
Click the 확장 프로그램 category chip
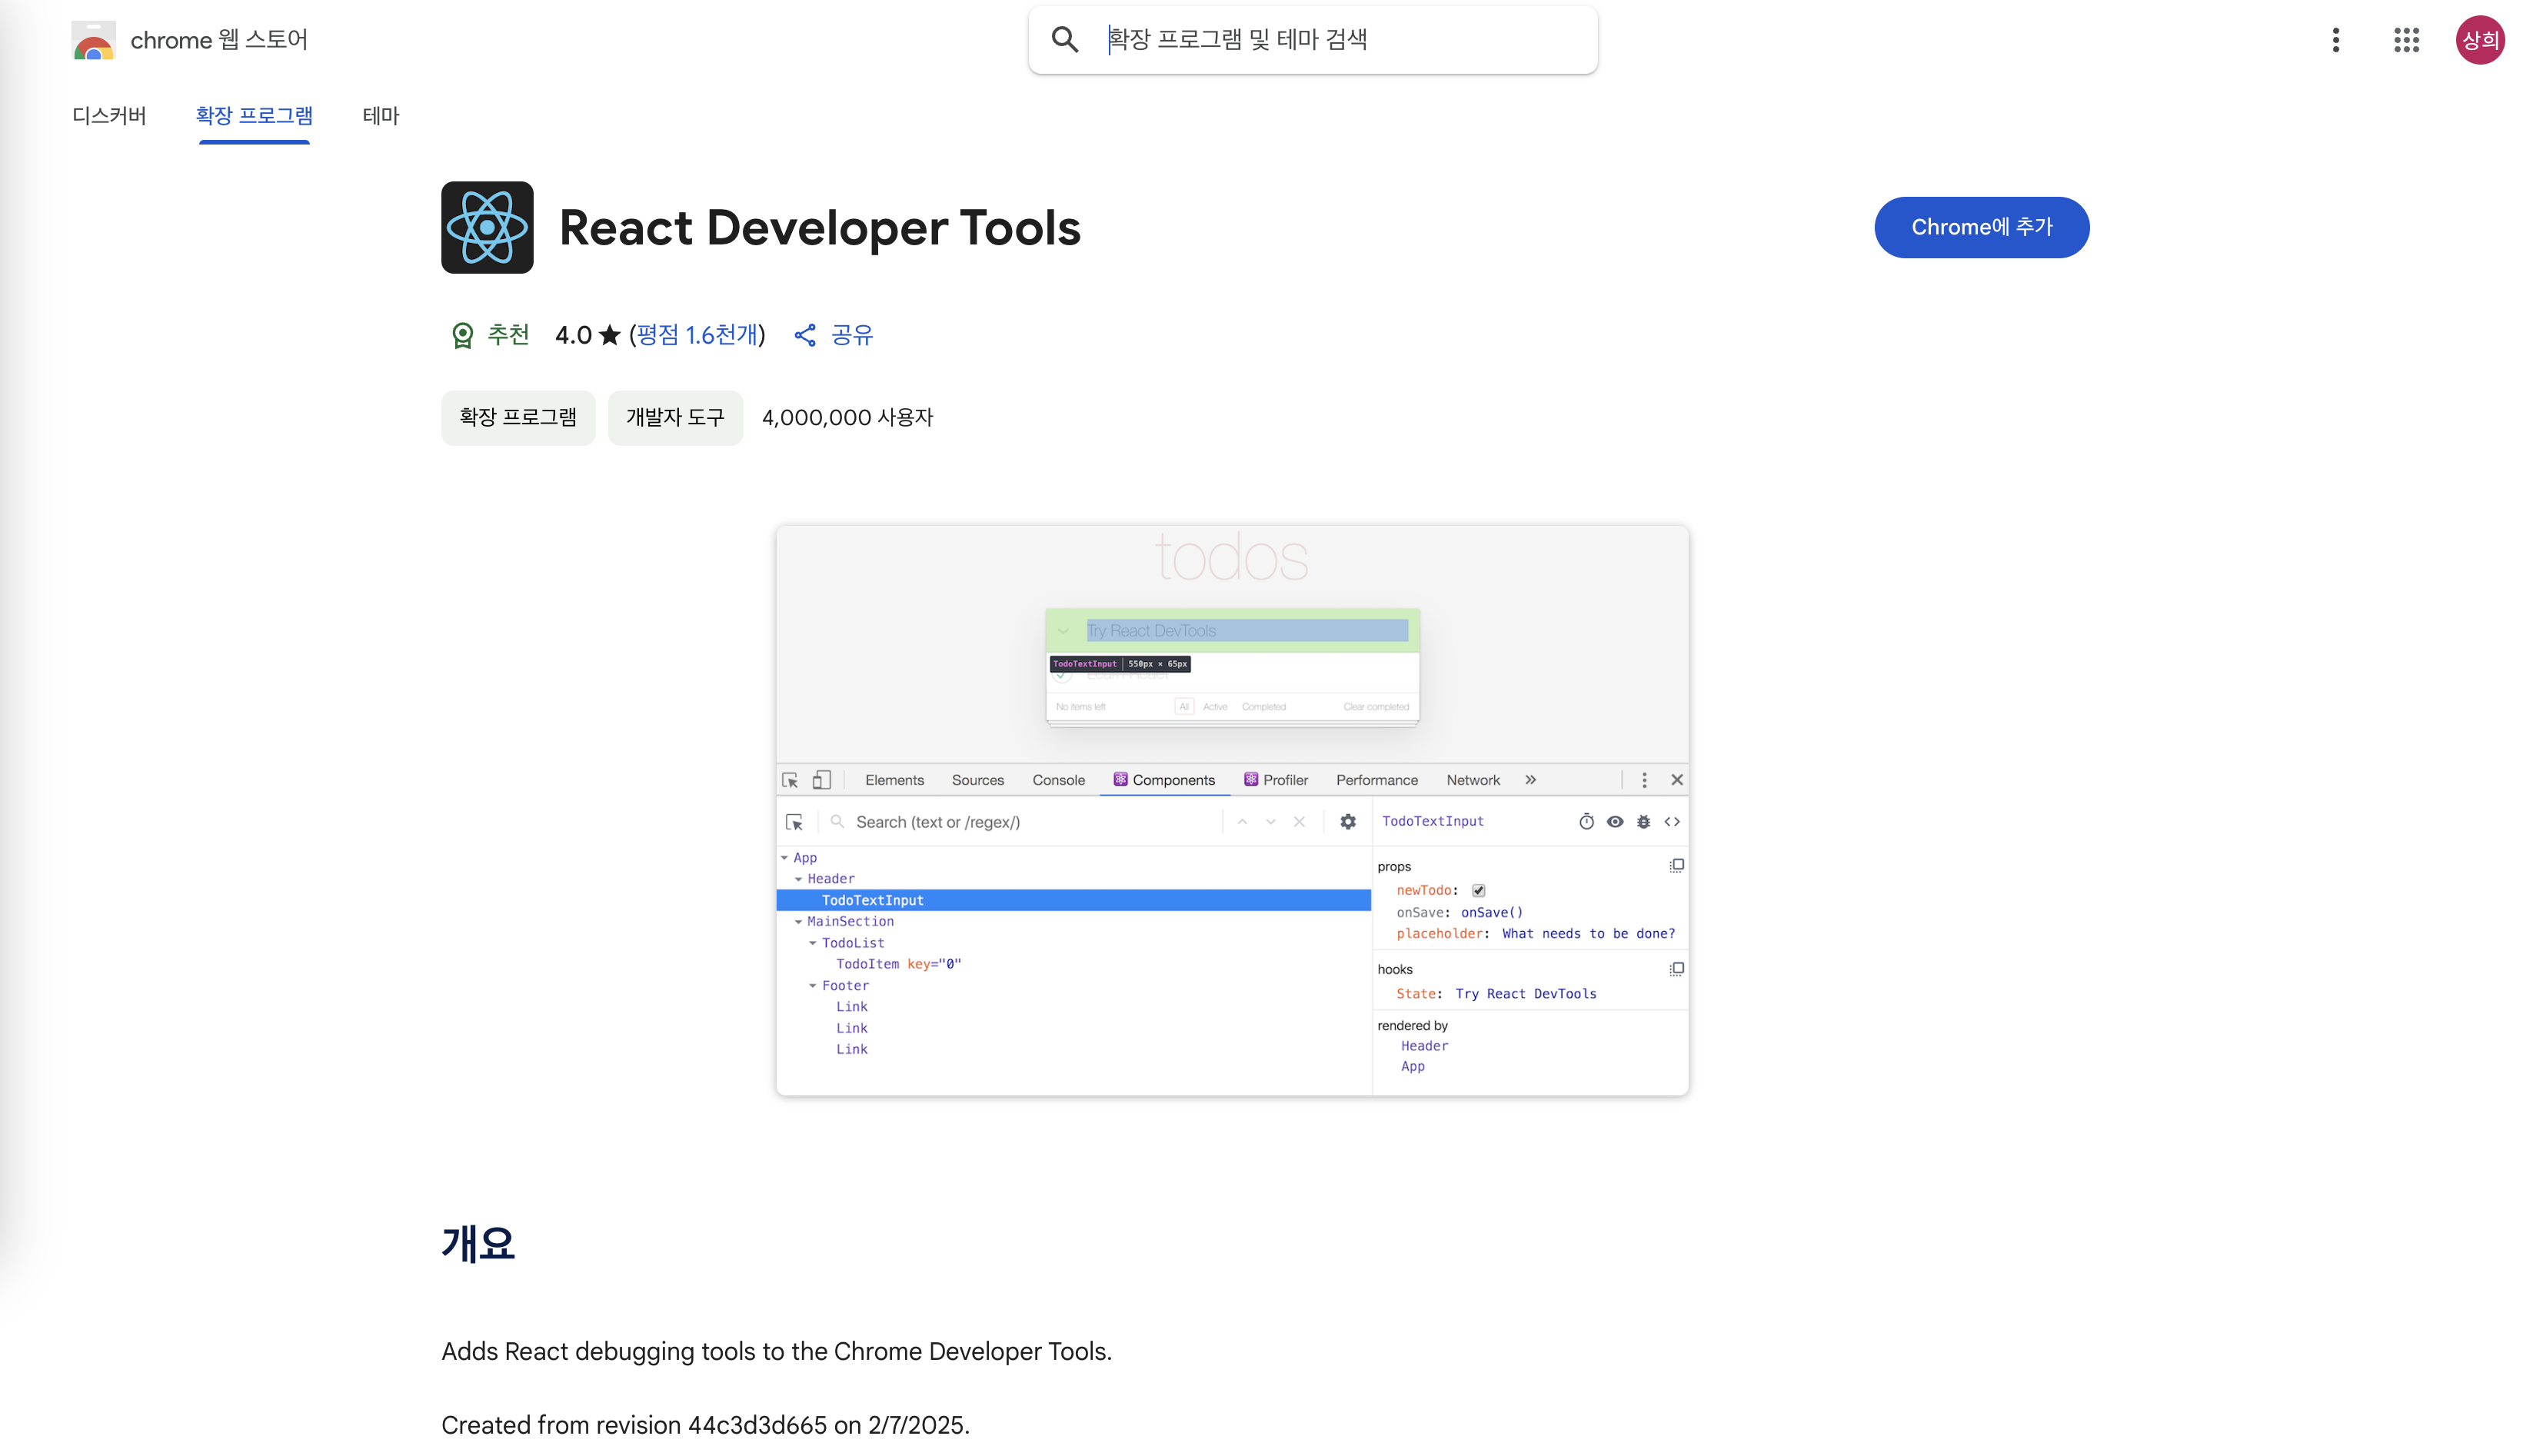(x=518, y=418)
